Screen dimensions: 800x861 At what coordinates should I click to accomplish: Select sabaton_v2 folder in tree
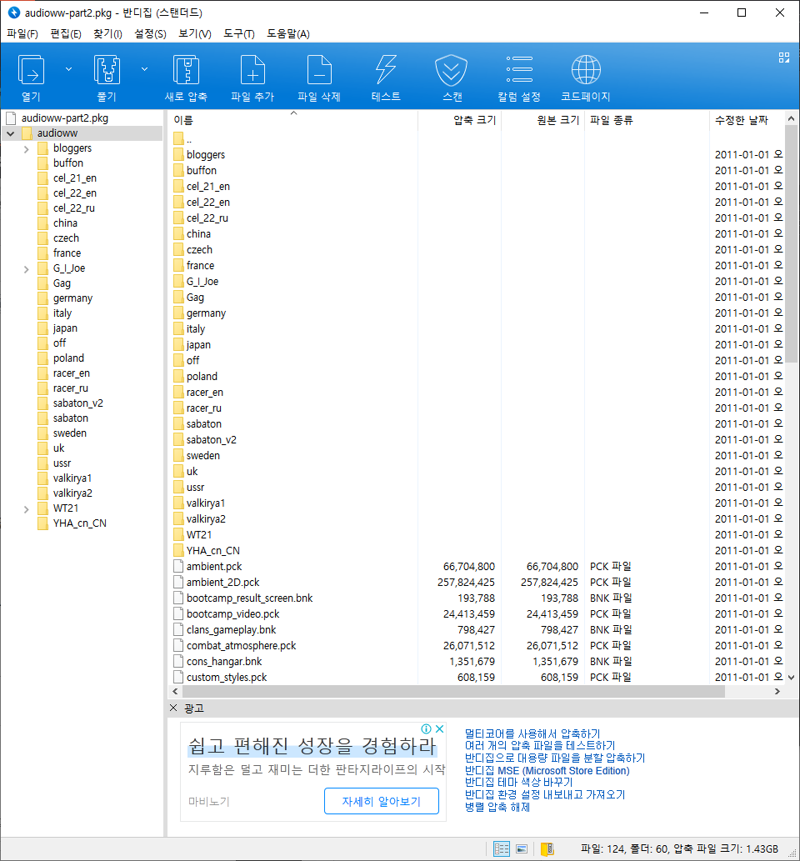[78, 403]
